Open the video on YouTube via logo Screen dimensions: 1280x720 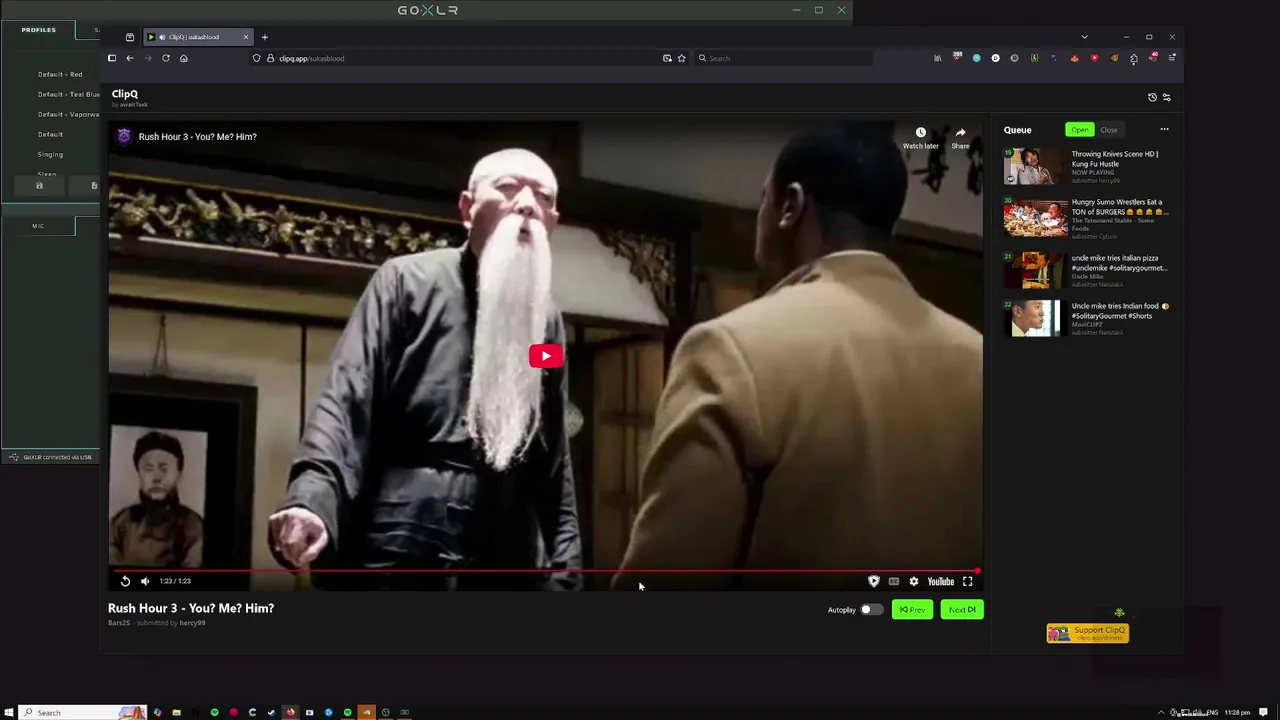940,581
